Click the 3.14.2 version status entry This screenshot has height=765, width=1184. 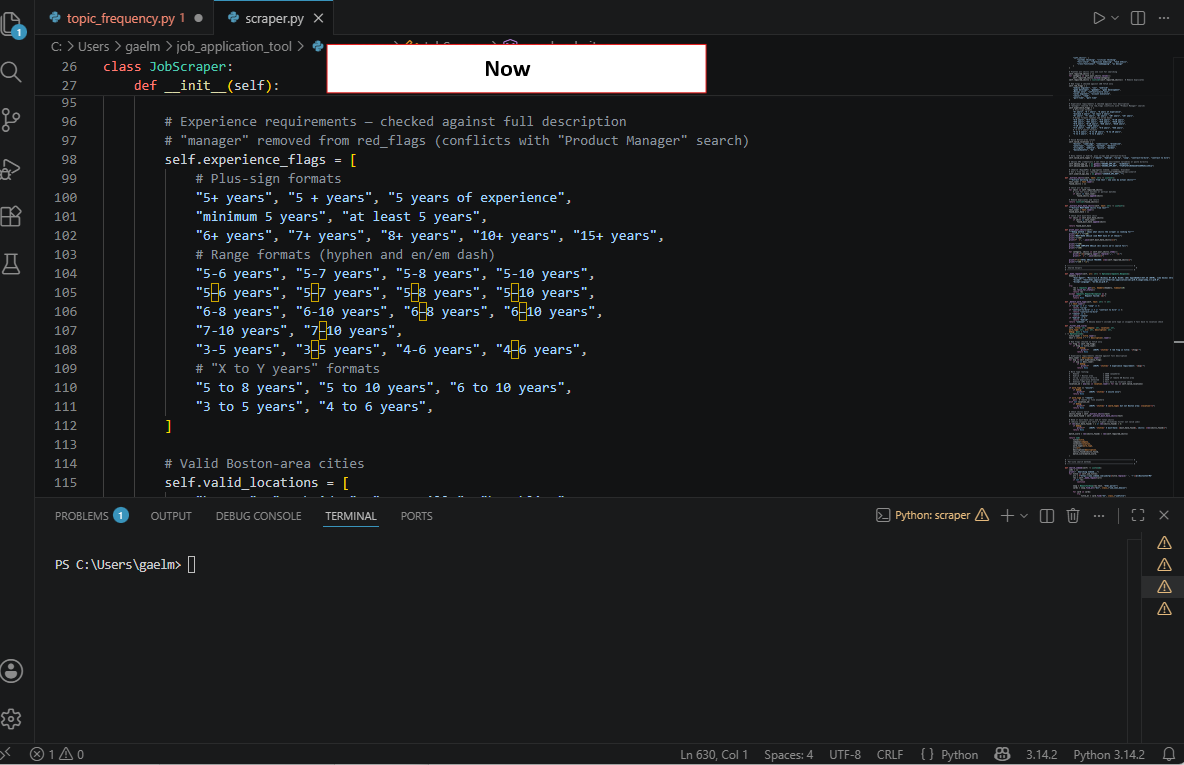coord(1041,754)
